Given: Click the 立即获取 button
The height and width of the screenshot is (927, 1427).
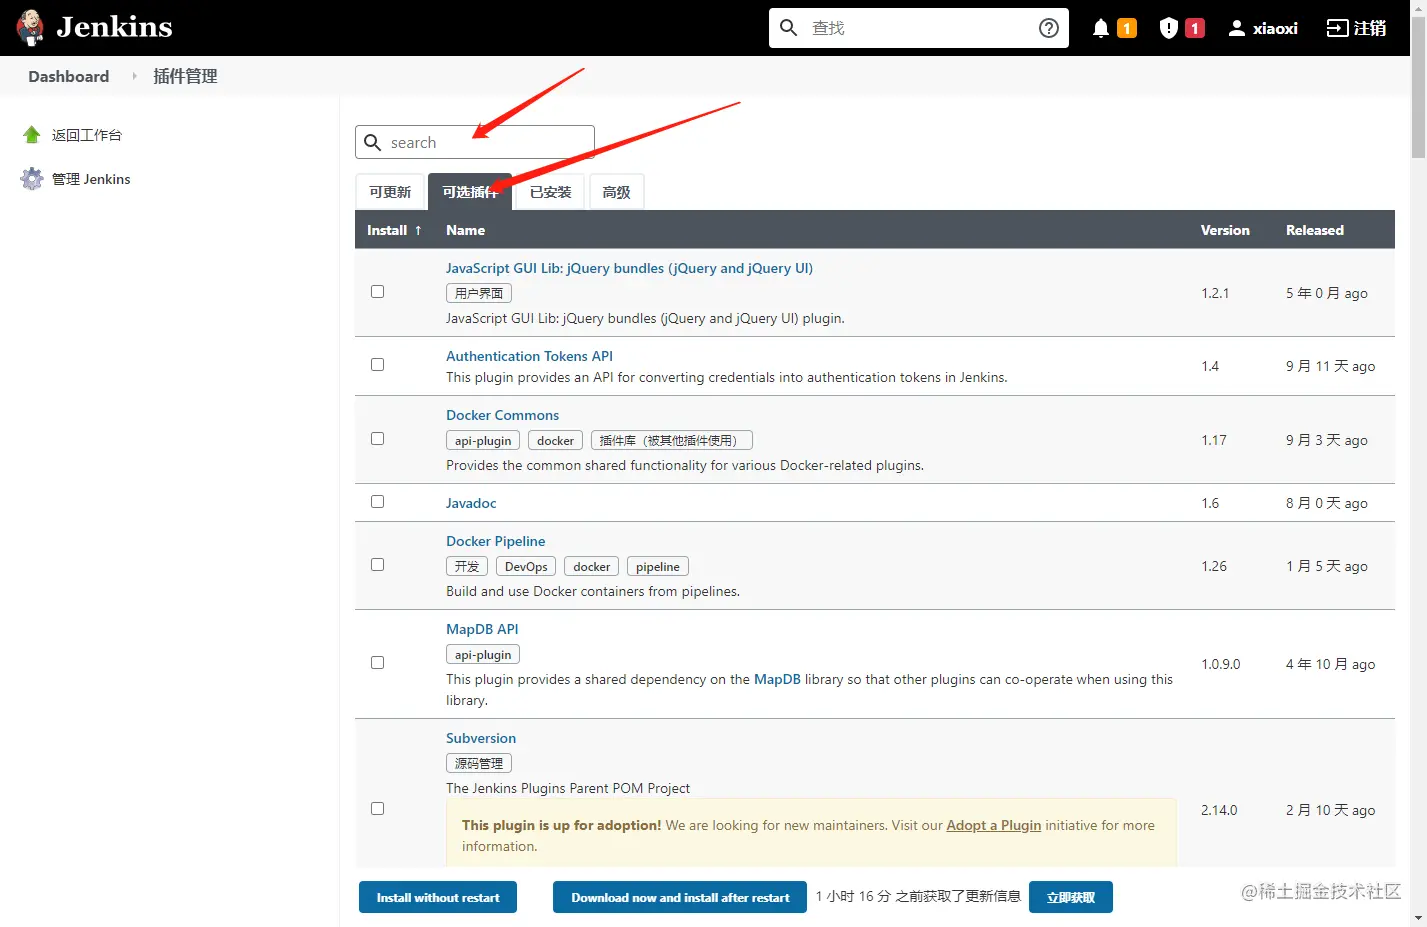Looking at the screenshot, I should tap(1071, 897).
